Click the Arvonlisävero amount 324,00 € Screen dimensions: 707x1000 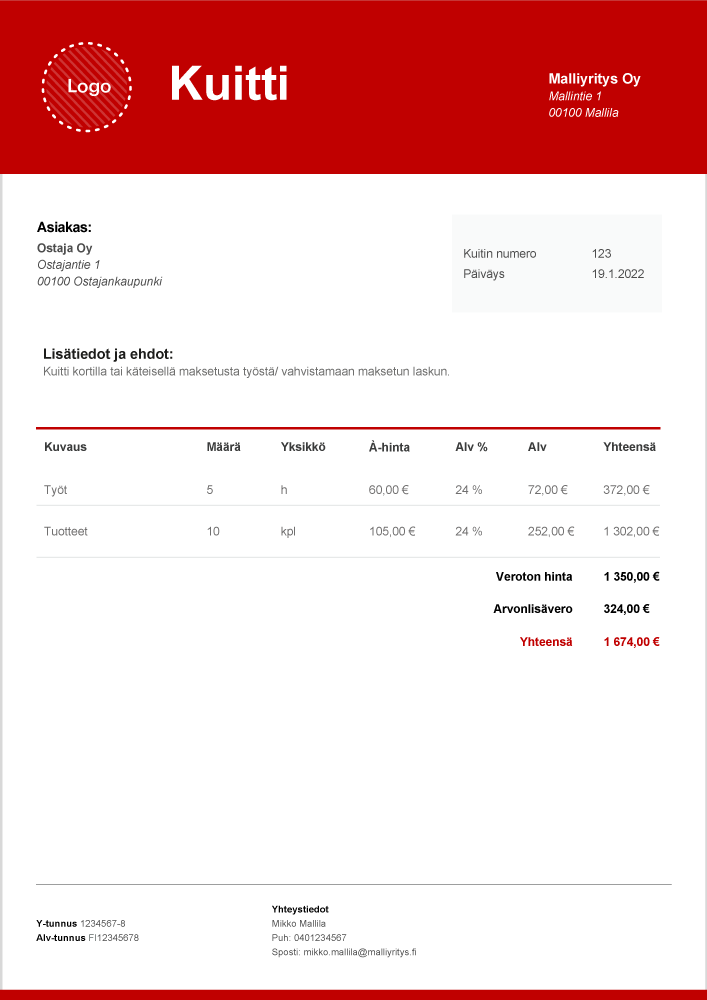[626, 608]
